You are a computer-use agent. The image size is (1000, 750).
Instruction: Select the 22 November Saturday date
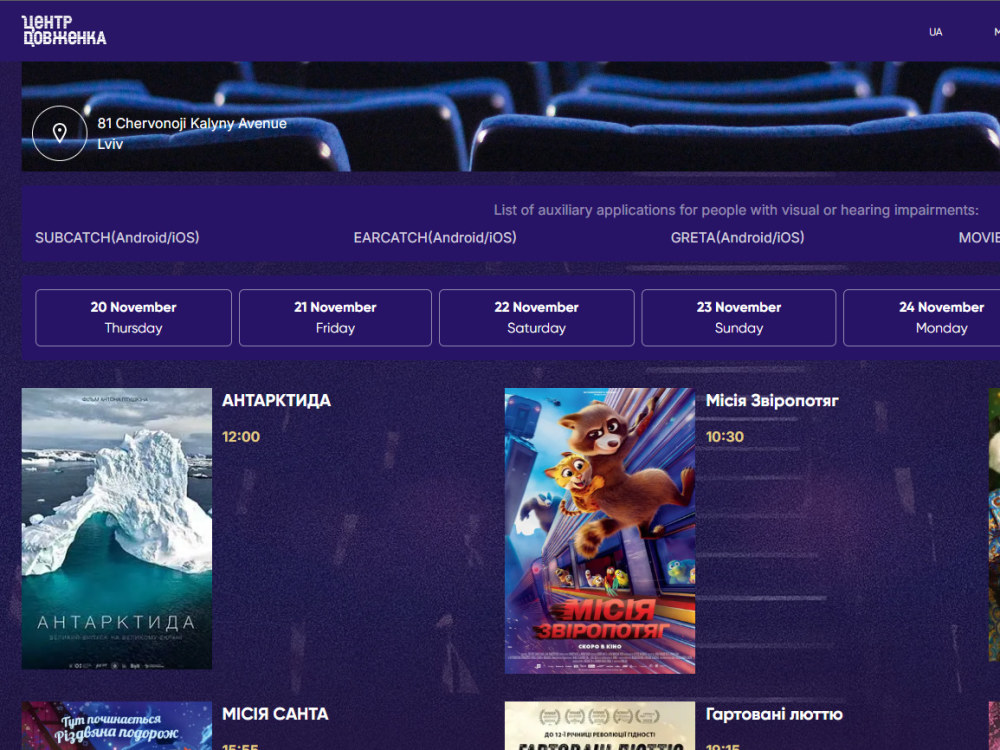point(536,318)
